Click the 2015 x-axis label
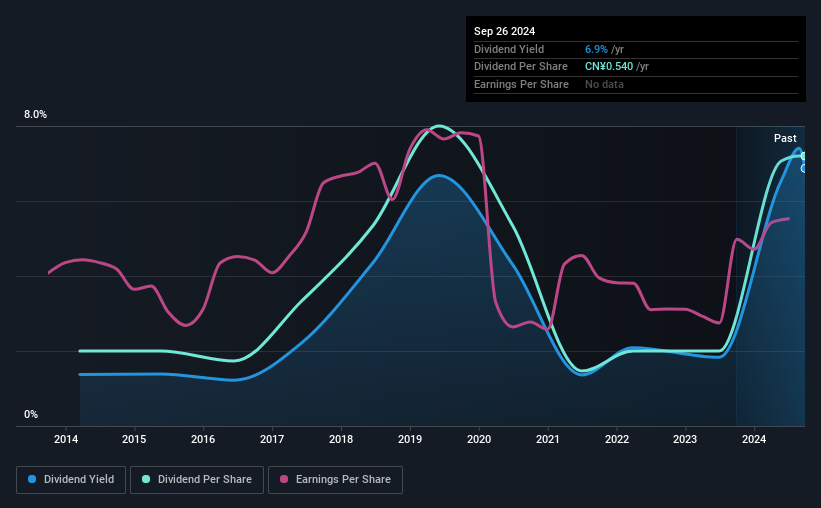The width and height of the screenshot is (821, 508). [x=134, y=439]
